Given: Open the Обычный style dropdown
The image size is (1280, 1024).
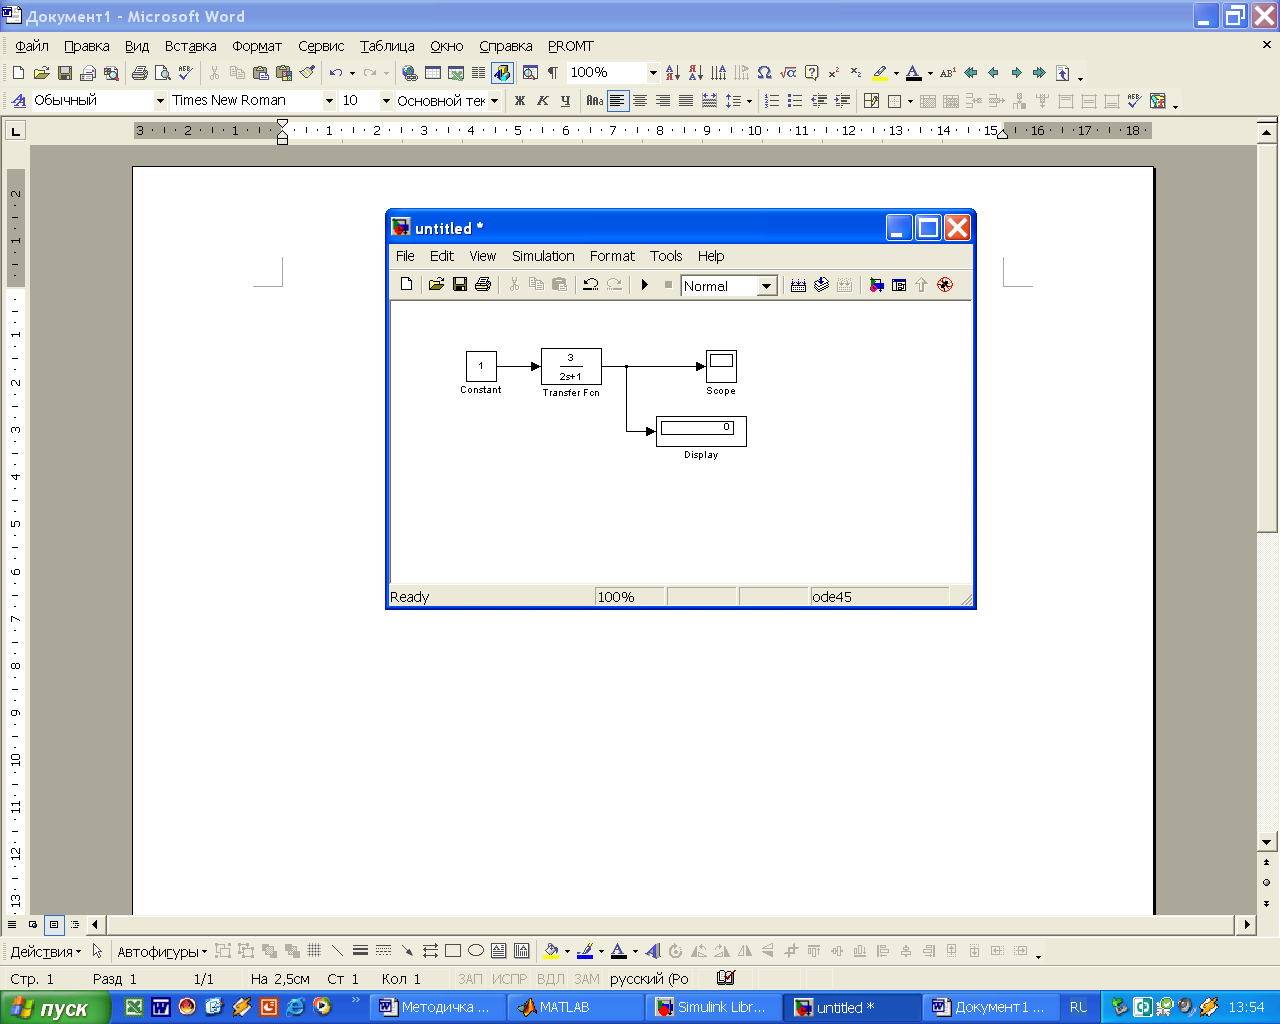Looking at the screenshot, I should [160, 101].
